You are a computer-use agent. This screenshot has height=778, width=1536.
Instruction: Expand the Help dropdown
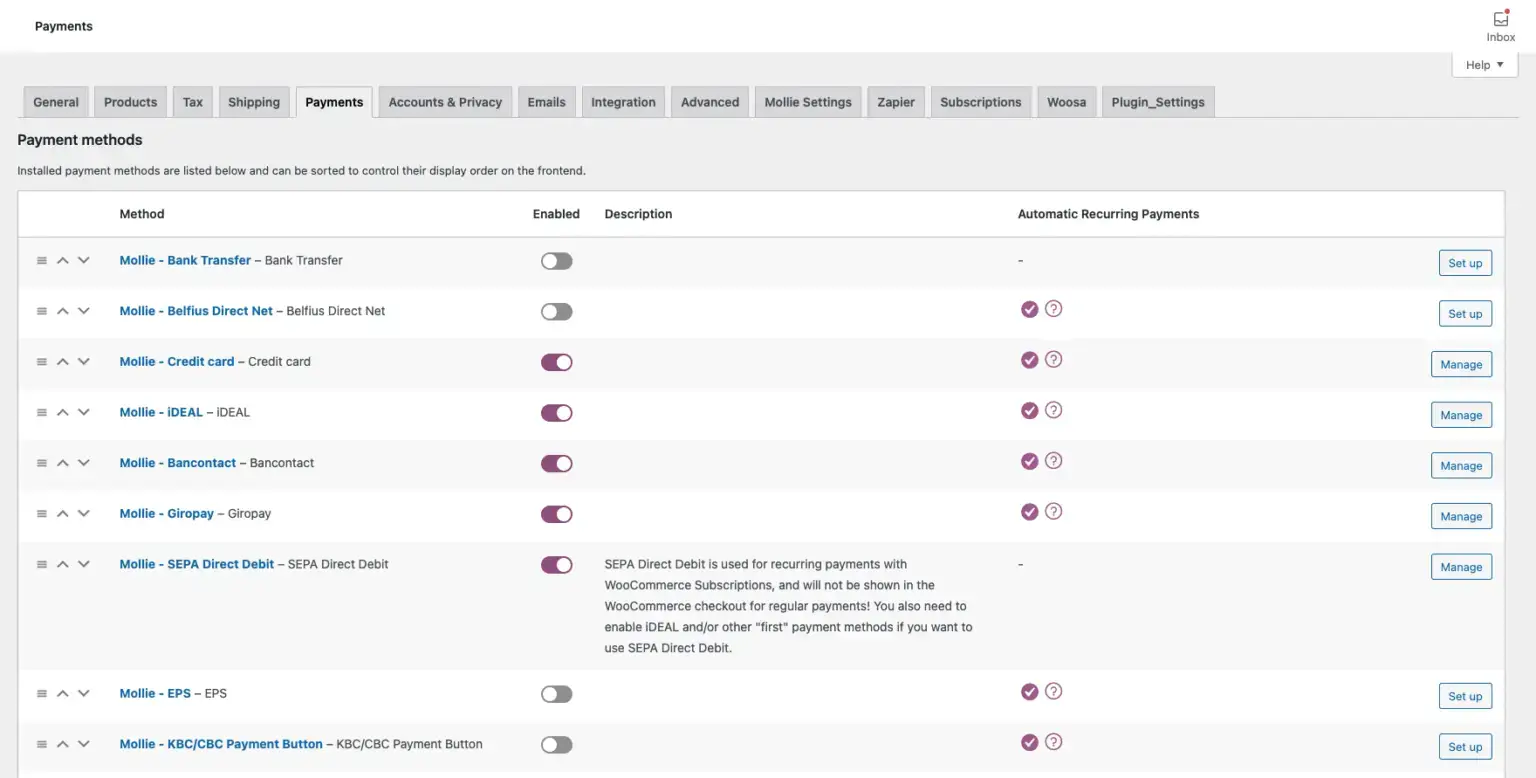[x=1485, y=65]
